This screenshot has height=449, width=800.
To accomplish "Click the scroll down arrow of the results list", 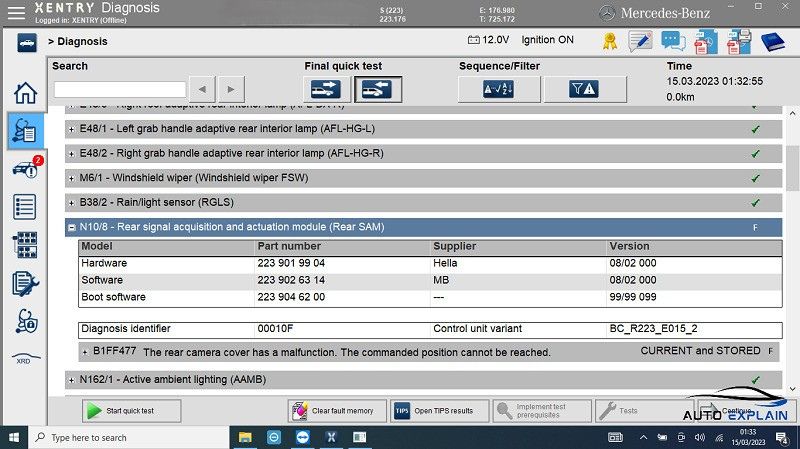I will pos(792,389).
